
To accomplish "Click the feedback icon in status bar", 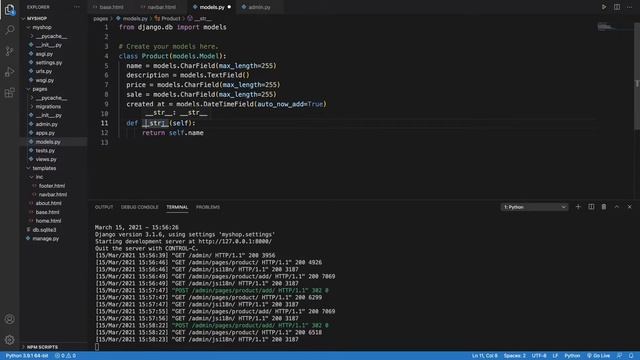I will pos(619,356).
